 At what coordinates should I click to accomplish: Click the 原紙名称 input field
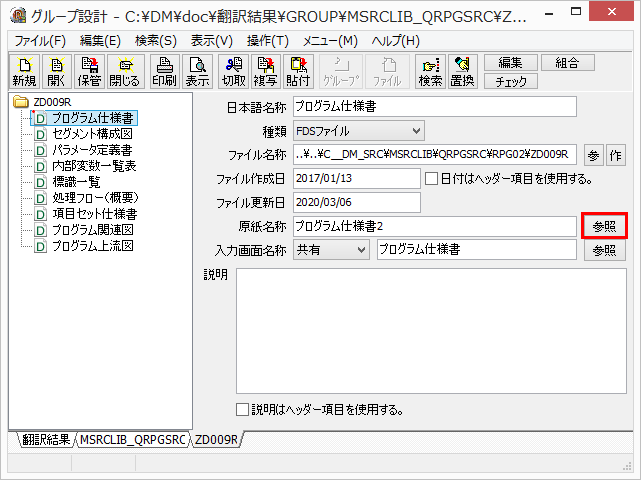(435, 226)
